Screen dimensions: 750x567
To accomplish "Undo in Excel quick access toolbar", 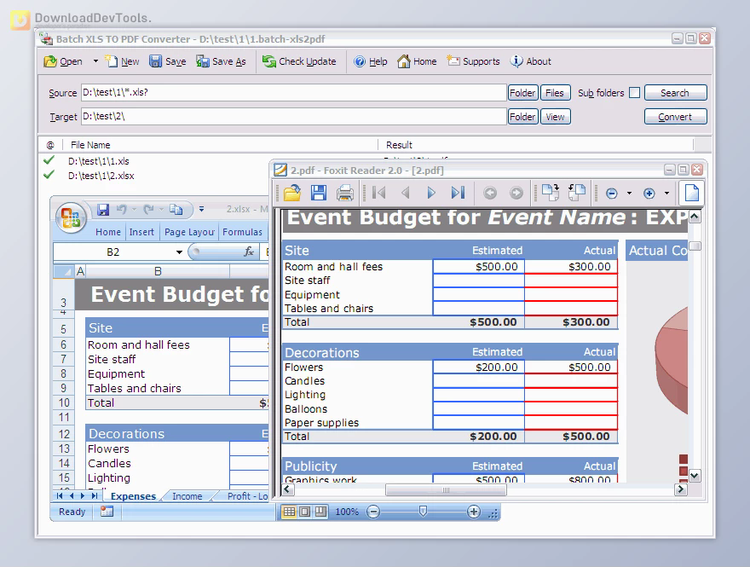I will coord(121,210).
